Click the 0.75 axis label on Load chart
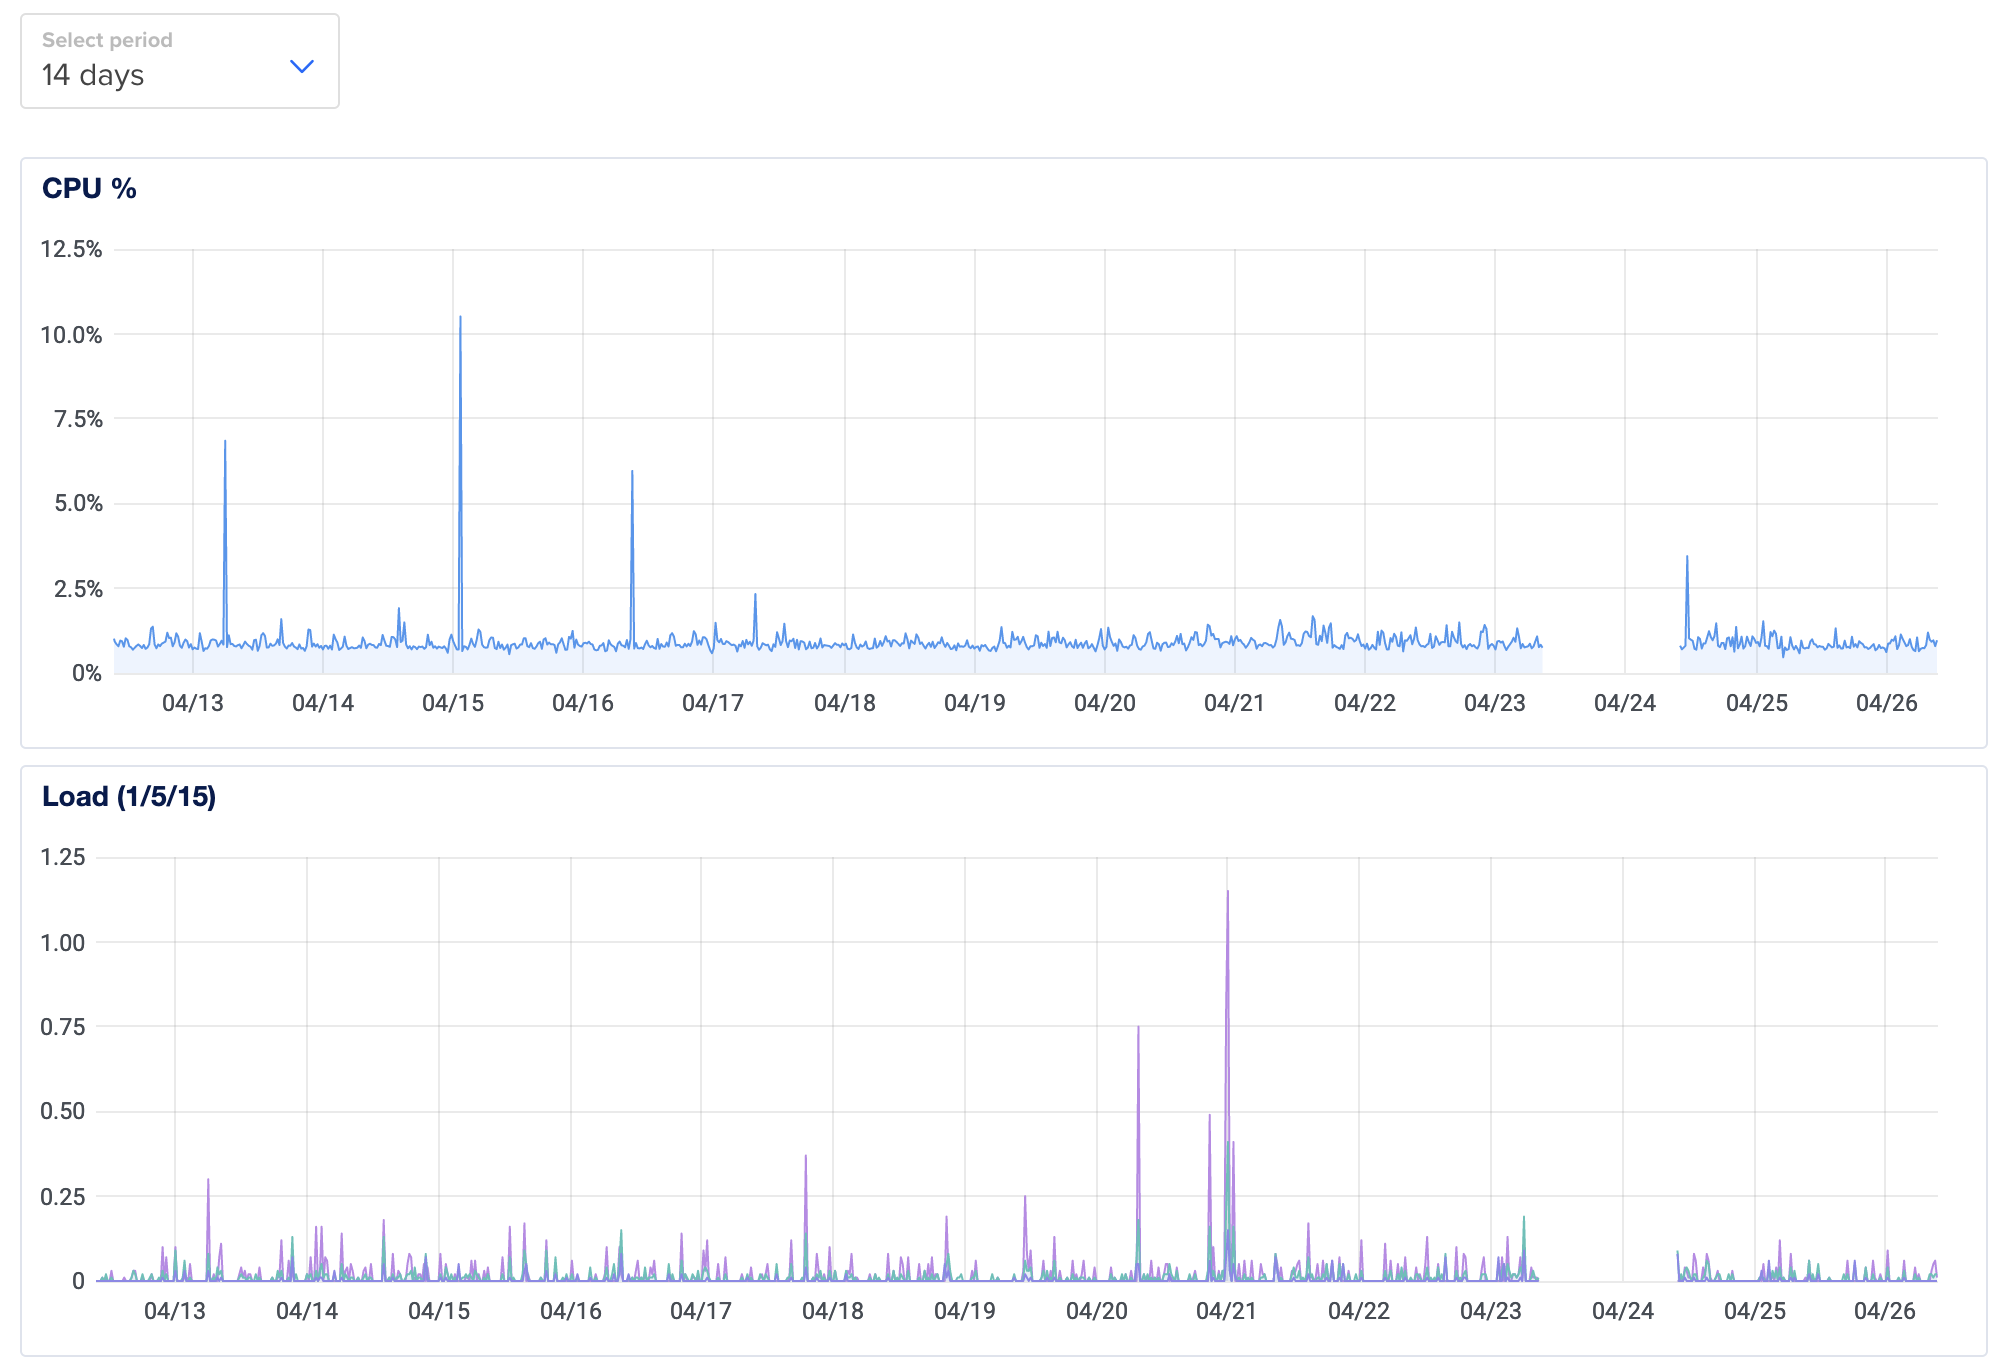 (63, 1027)
